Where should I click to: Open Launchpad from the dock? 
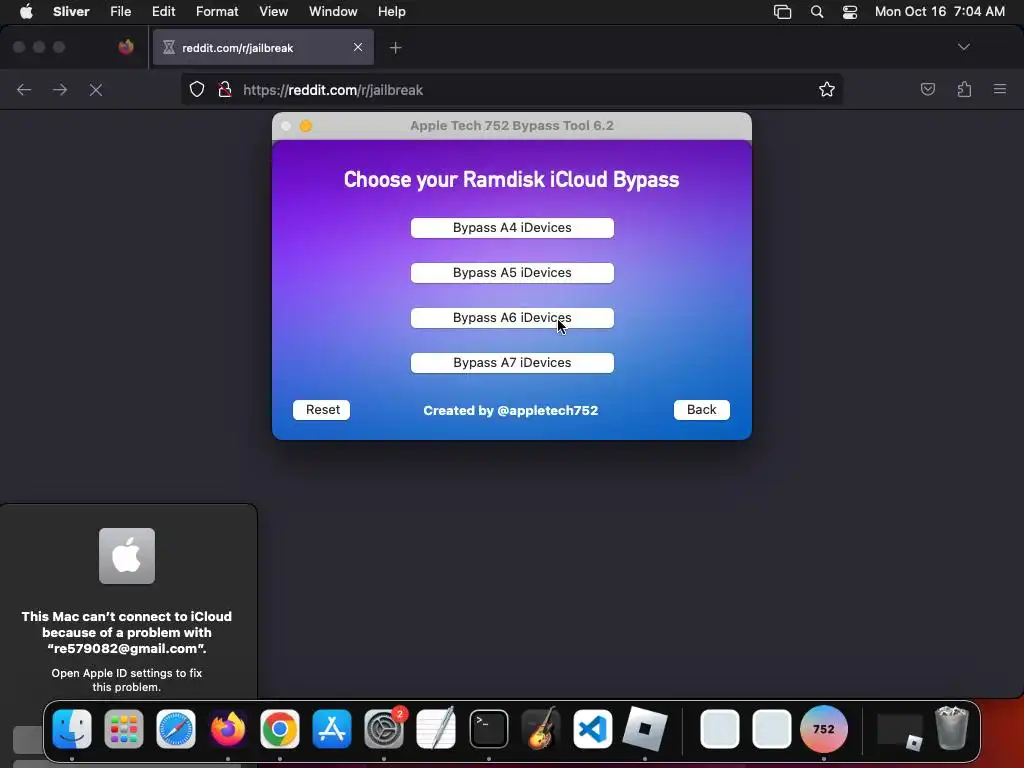[x=123, y=729]
